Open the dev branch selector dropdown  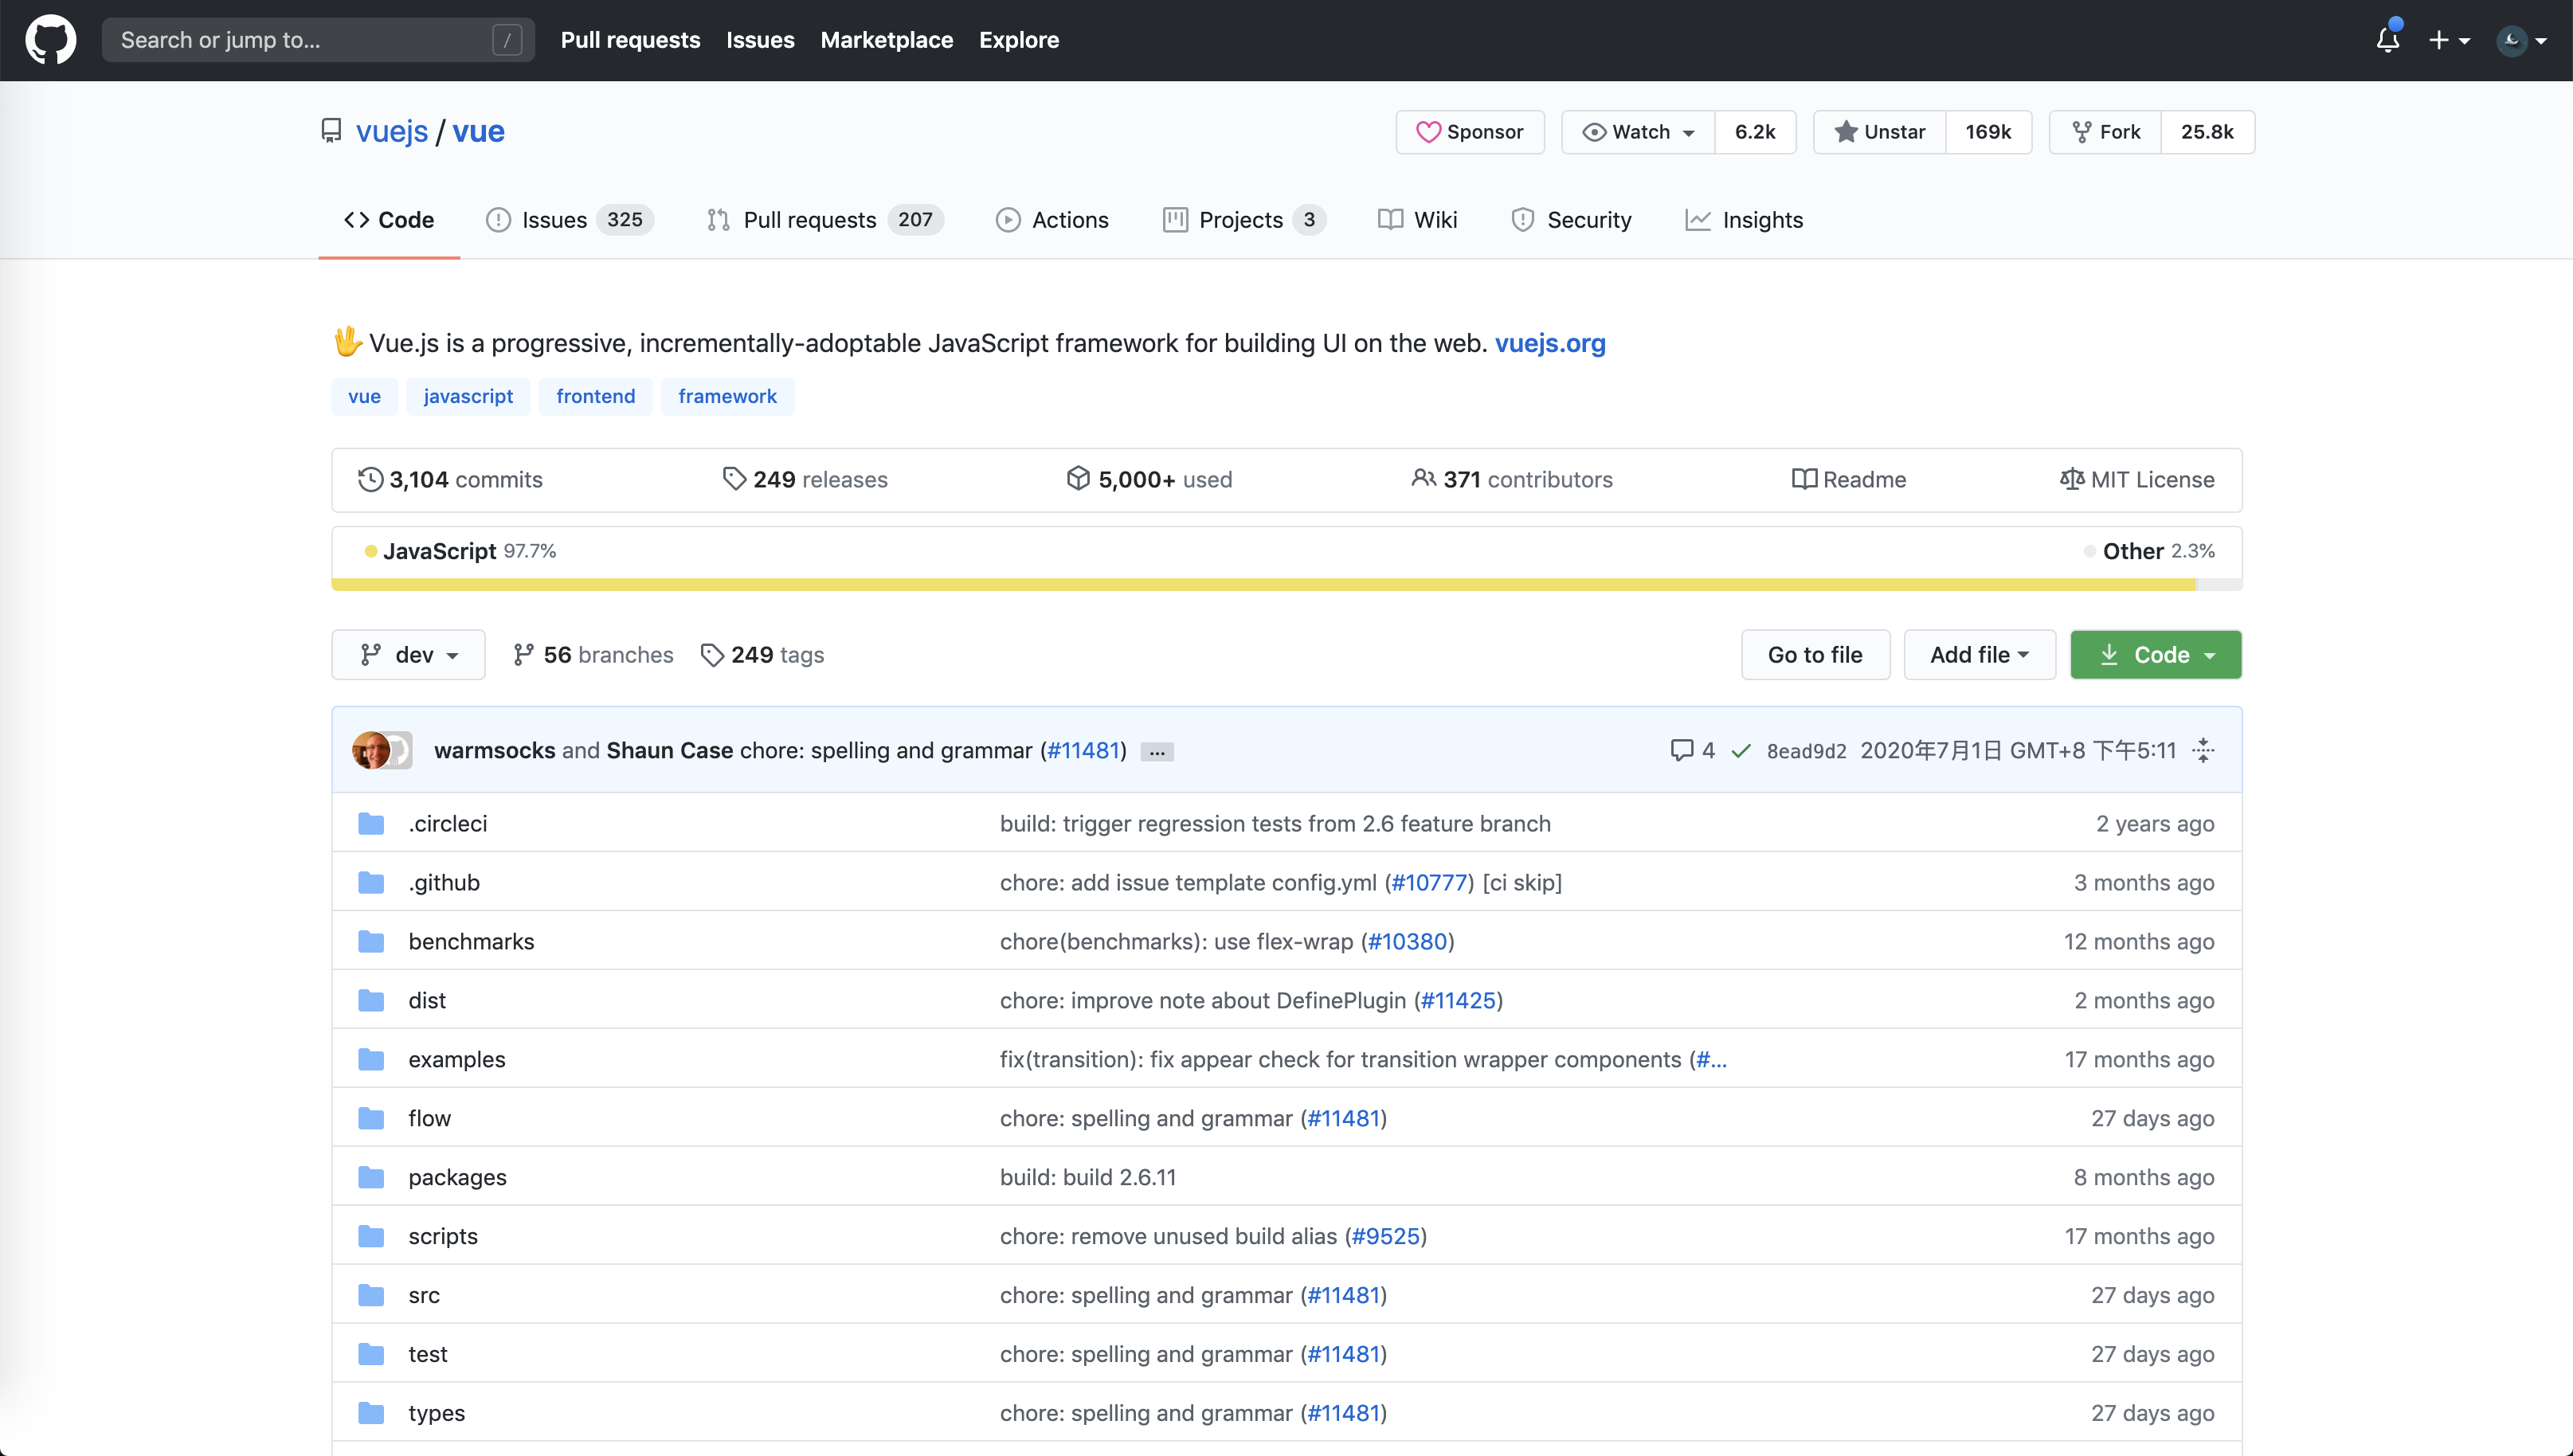408,655
